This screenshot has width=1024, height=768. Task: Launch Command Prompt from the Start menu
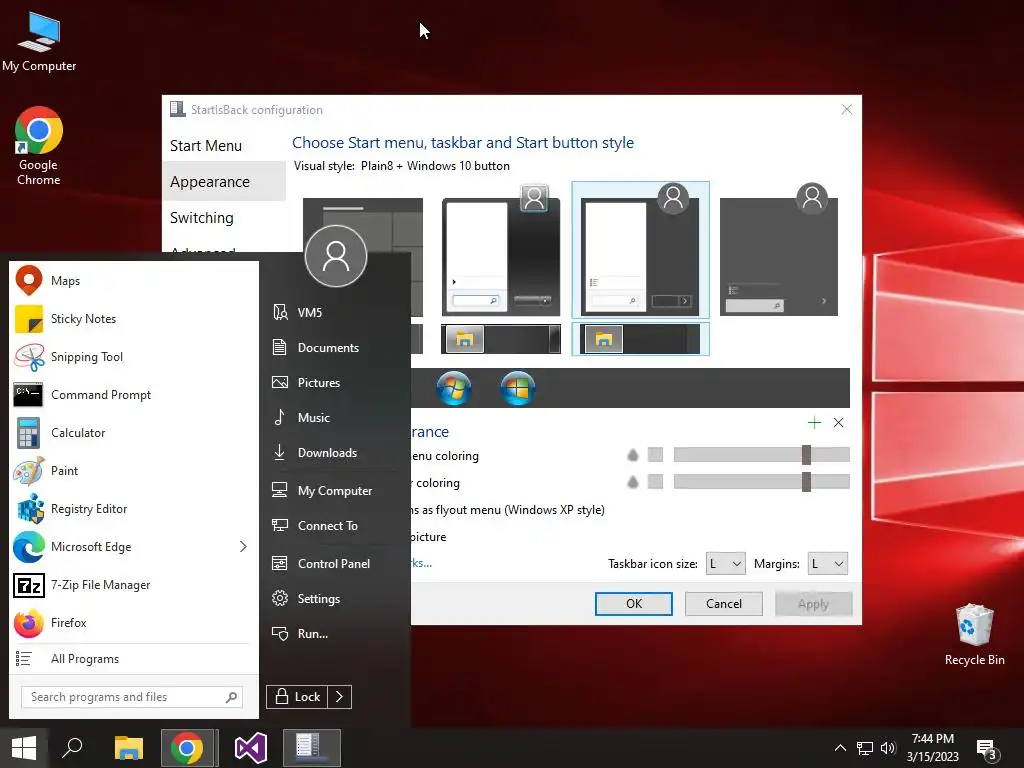point(134,394)
